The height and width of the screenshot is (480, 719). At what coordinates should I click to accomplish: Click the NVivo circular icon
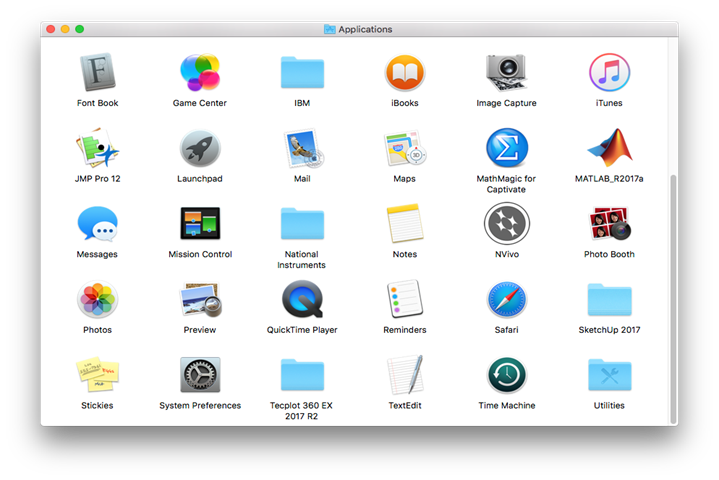507,224
